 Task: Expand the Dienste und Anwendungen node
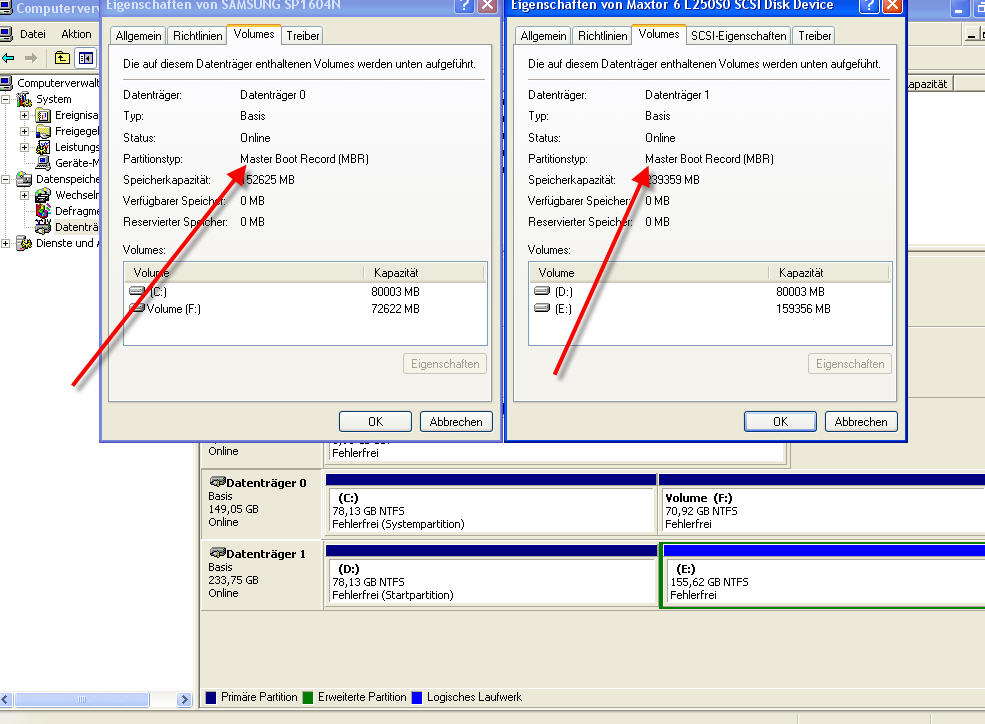tap(6, 244)
